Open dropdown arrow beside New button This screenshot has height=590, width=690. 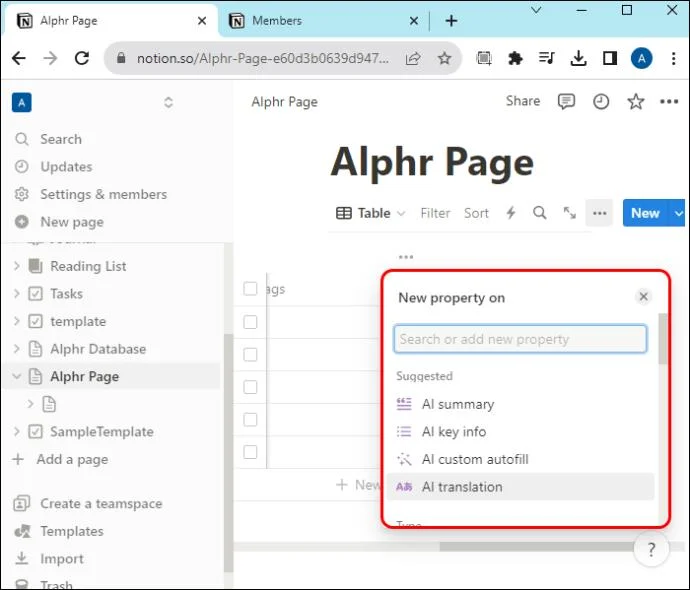(678, 213)
